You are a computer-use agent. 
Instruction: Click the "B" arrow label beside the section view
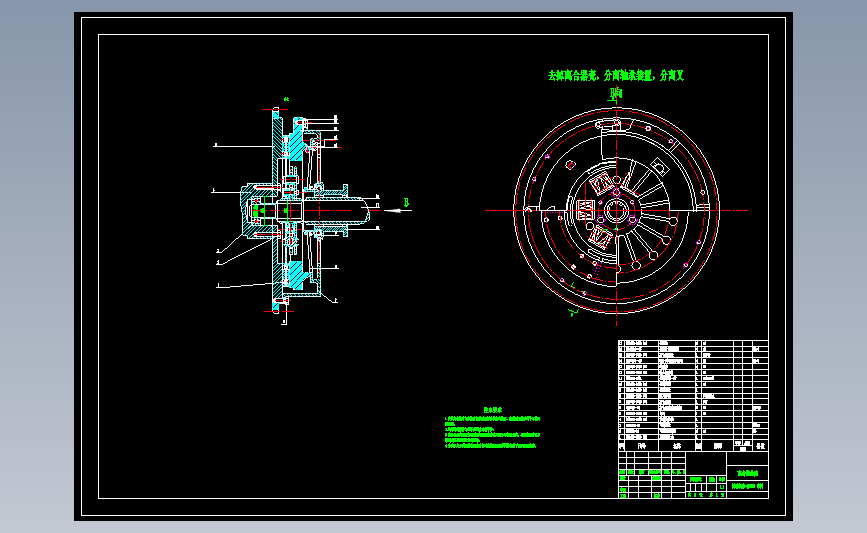point(406,203)
